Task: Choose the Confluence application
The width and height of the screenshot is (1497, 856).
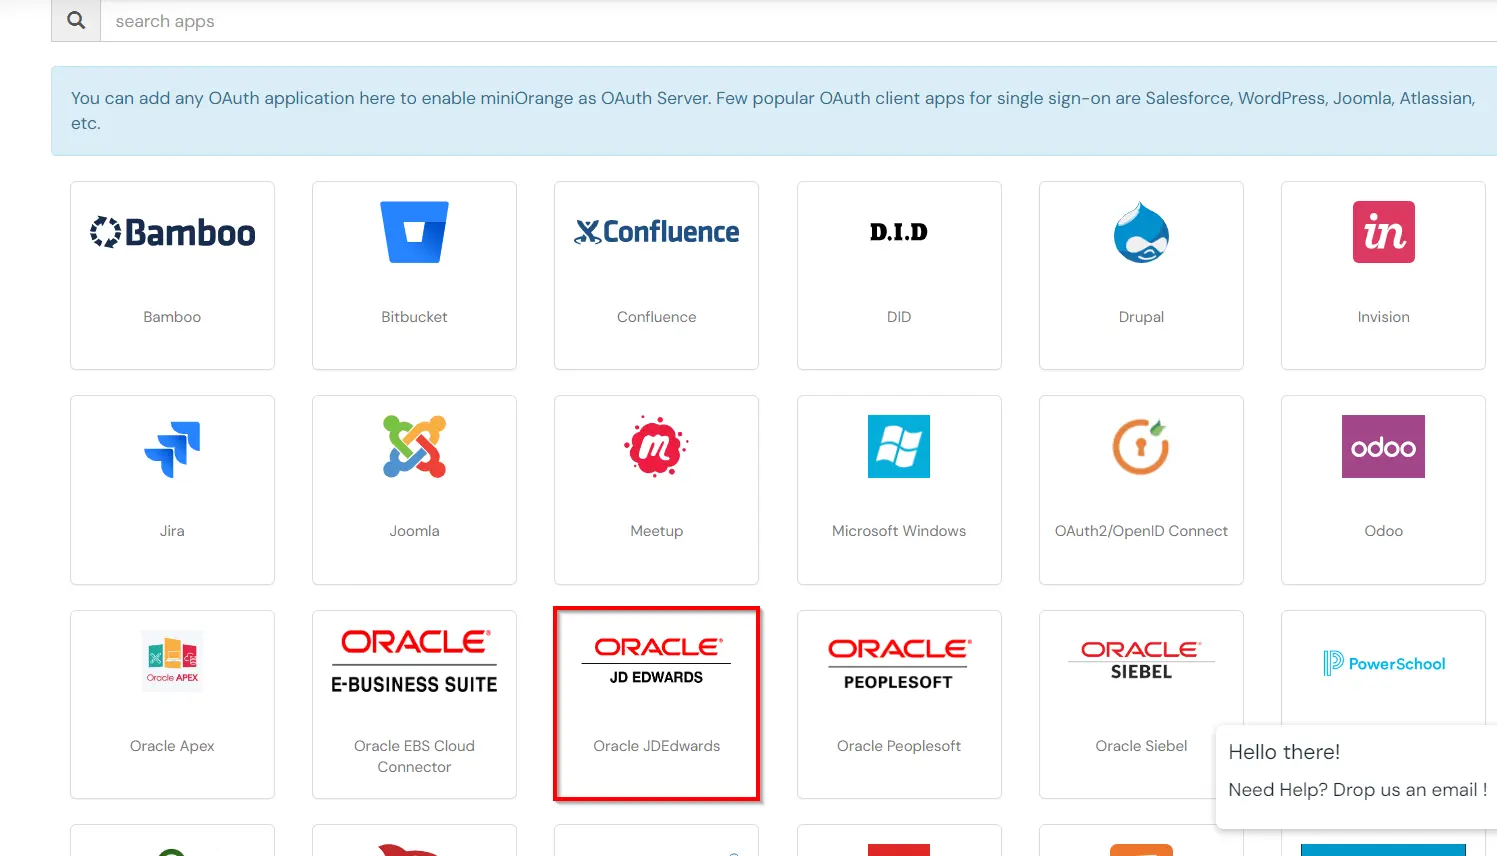Action: 656,275
